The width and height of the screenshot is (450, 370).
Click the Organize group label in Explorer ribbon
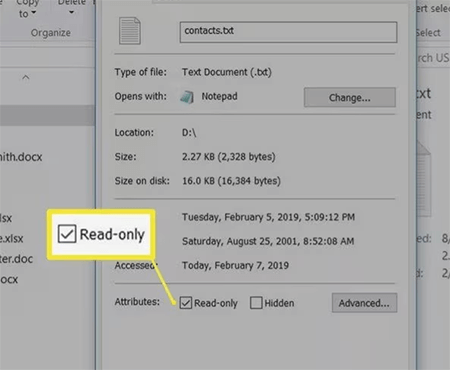pyautogui.click(x=51, y=33)
